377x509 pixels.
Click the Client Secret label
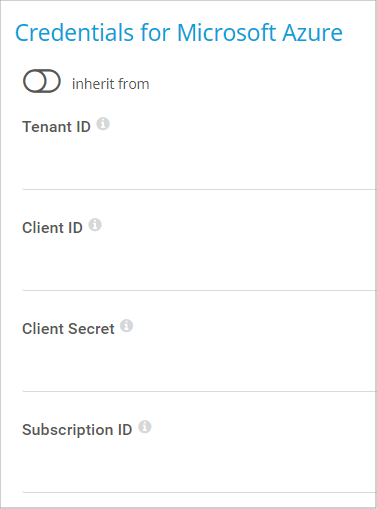68,329
